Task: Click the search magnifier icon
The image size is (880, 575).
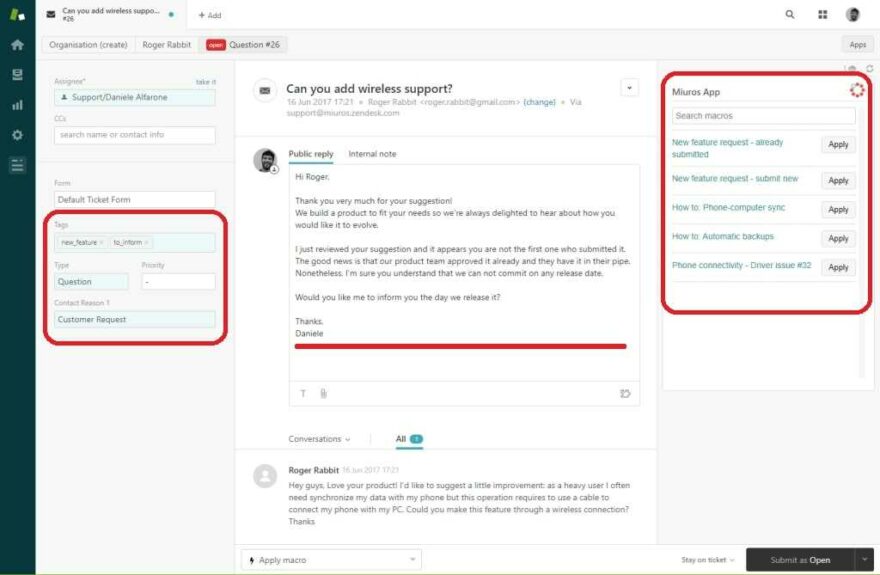Action: coord(790,15)
